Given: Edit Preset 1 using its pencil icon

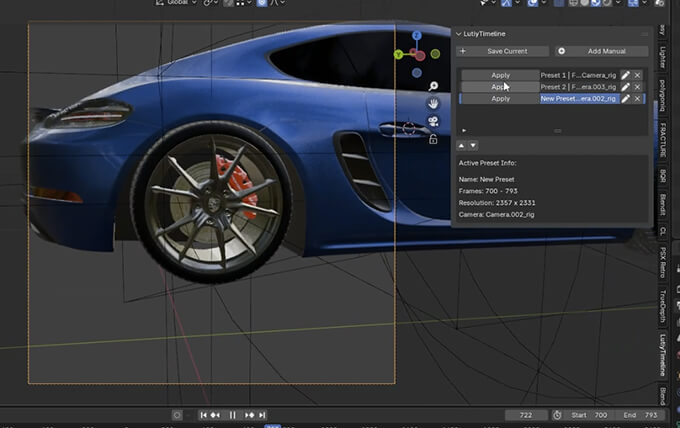Looking at the screenshot, I should click(625, 75).
